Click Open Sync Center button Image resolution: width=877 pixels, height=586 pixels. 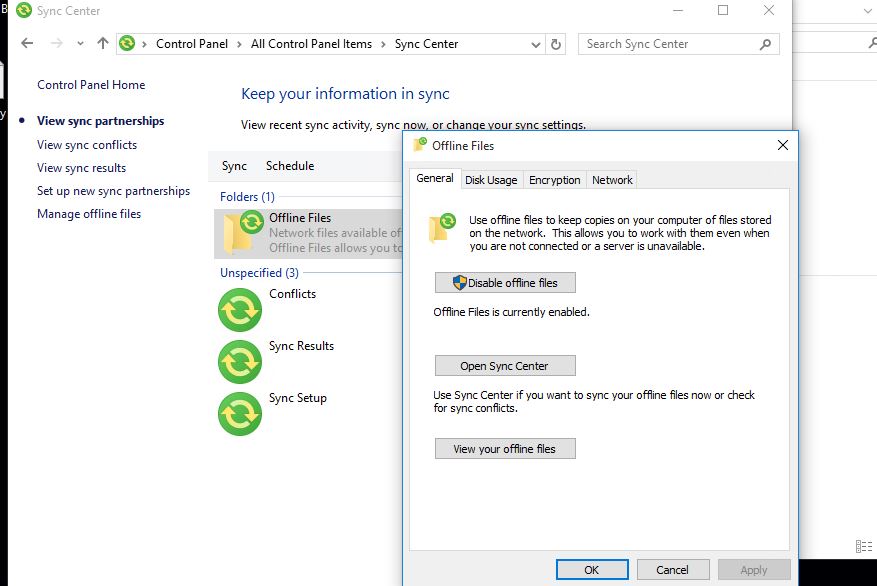[x=505, y=366]
